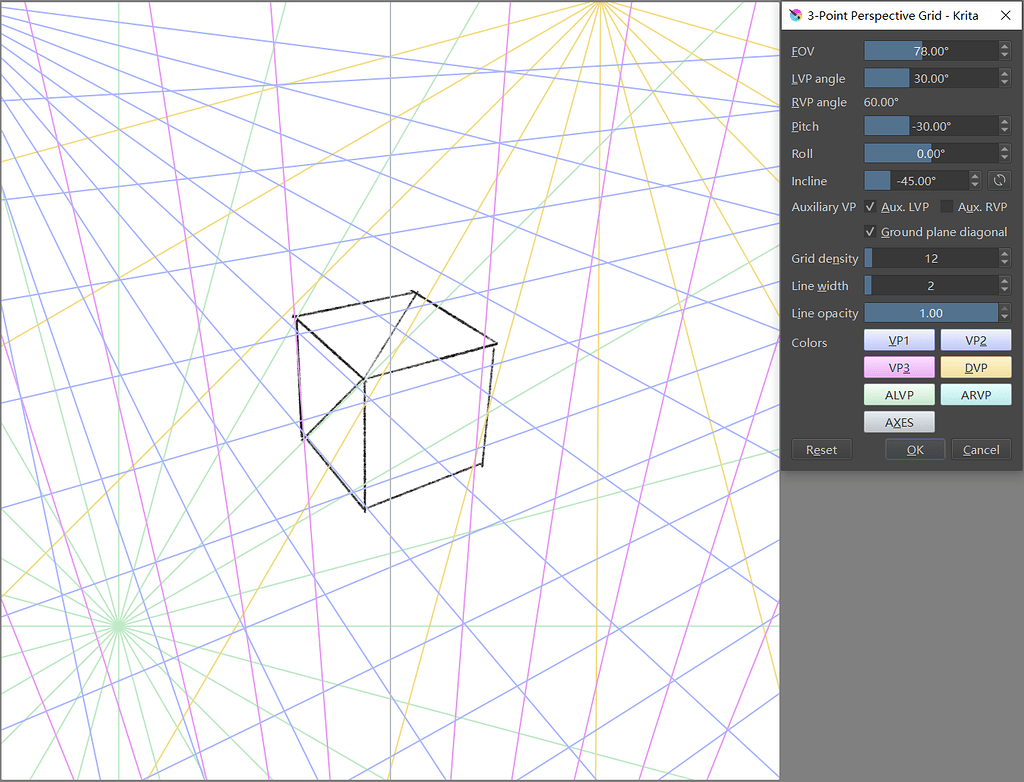This screenshot has width=1024, height=782.
Task: Increase Incline value with up arrow
Action: [x=975, y=176]
